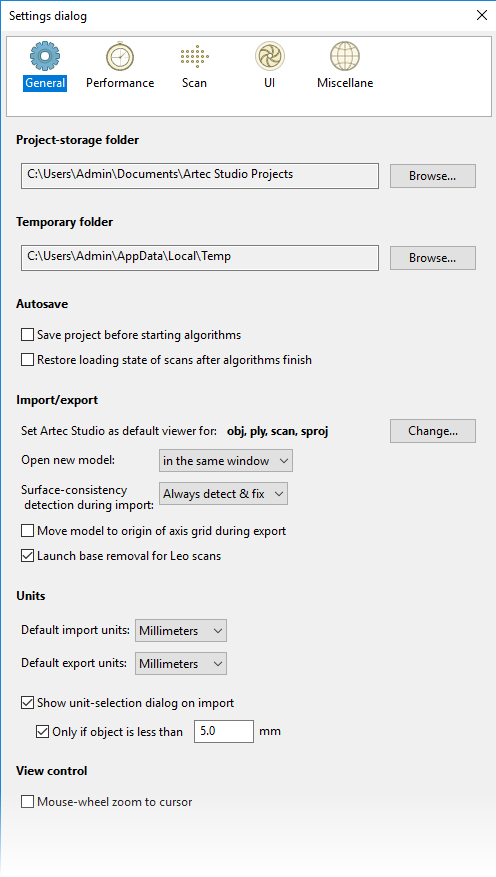Enable Save project before starting algorithms
The width and height of the screenshot is (496, 877).
pos(27,335)
